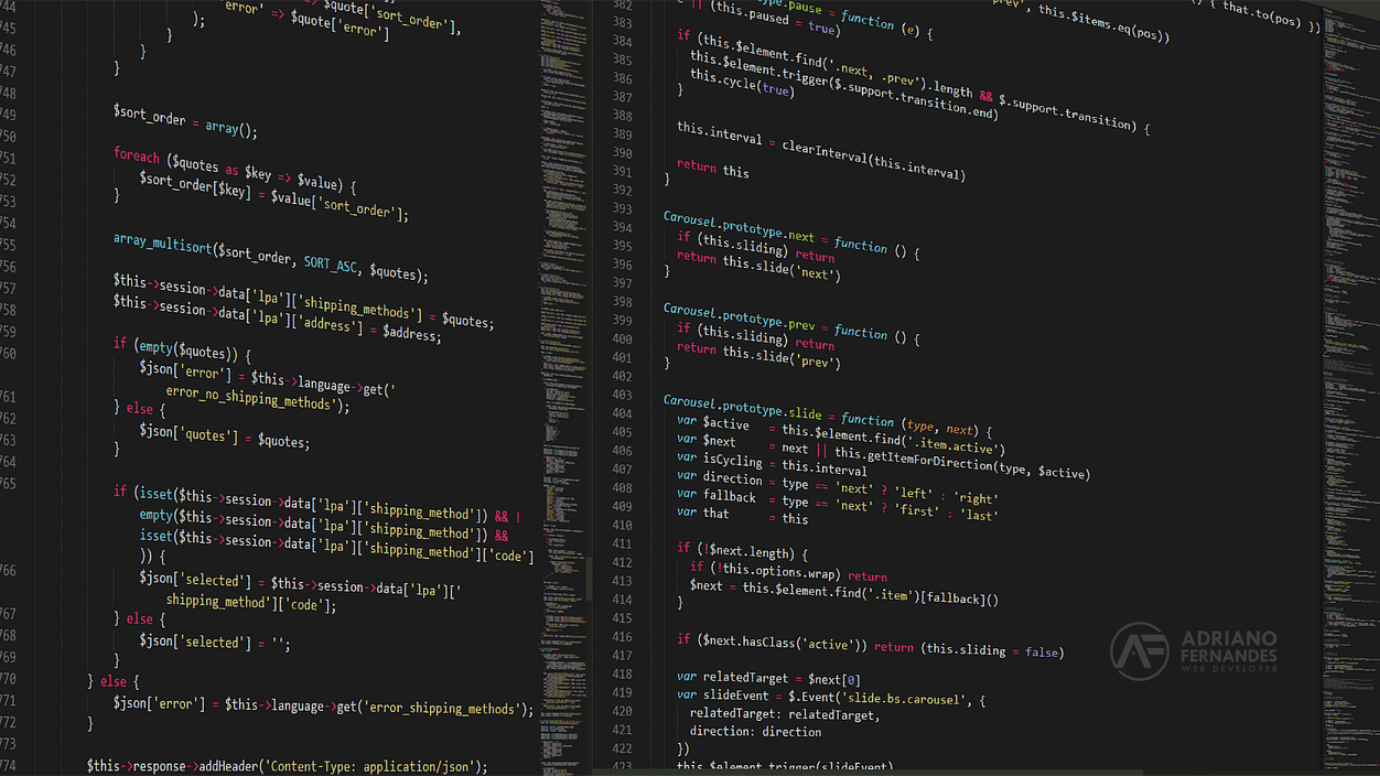
Task: Click the 'return this' line at 391
Action: pos(713,168)
